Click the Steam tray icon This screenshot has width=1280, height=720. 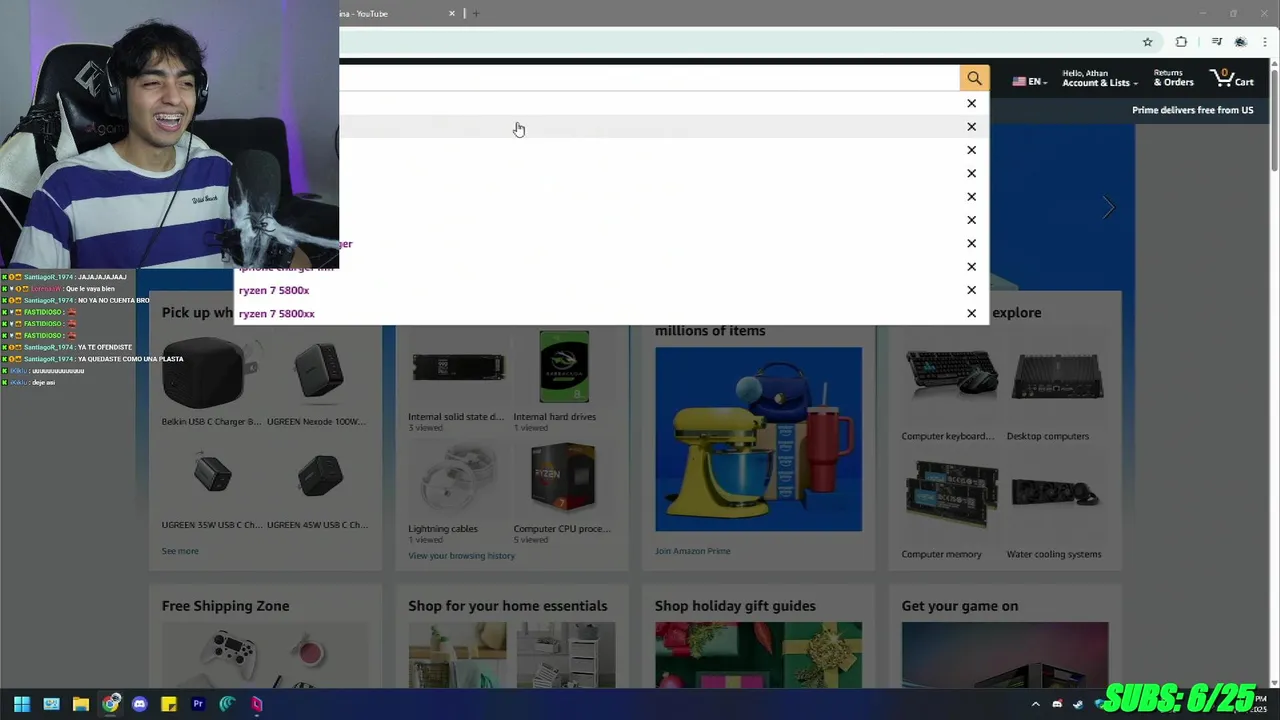[1077, 704]
